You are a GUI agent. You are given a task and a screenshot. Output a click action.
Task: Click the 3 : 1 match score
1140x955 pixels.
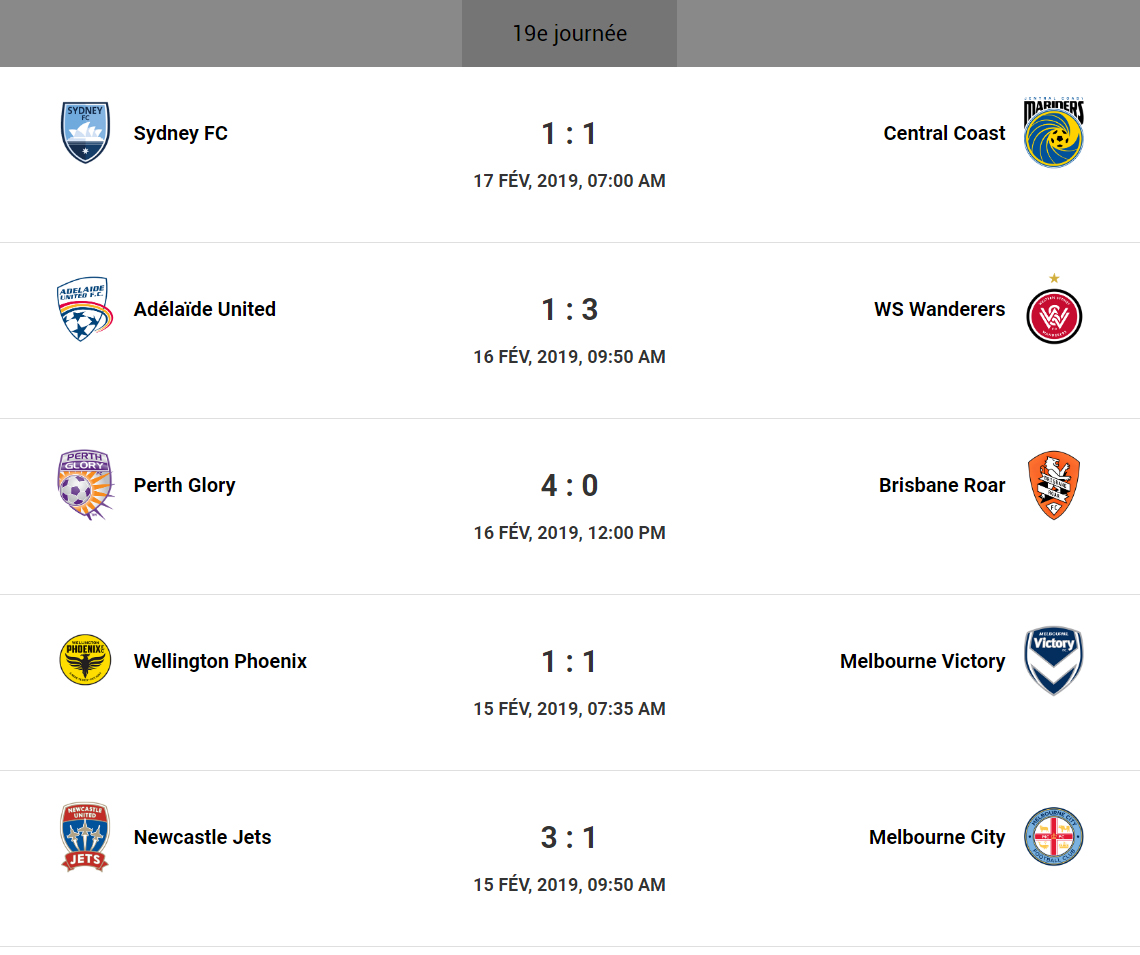tap(569, 838)
